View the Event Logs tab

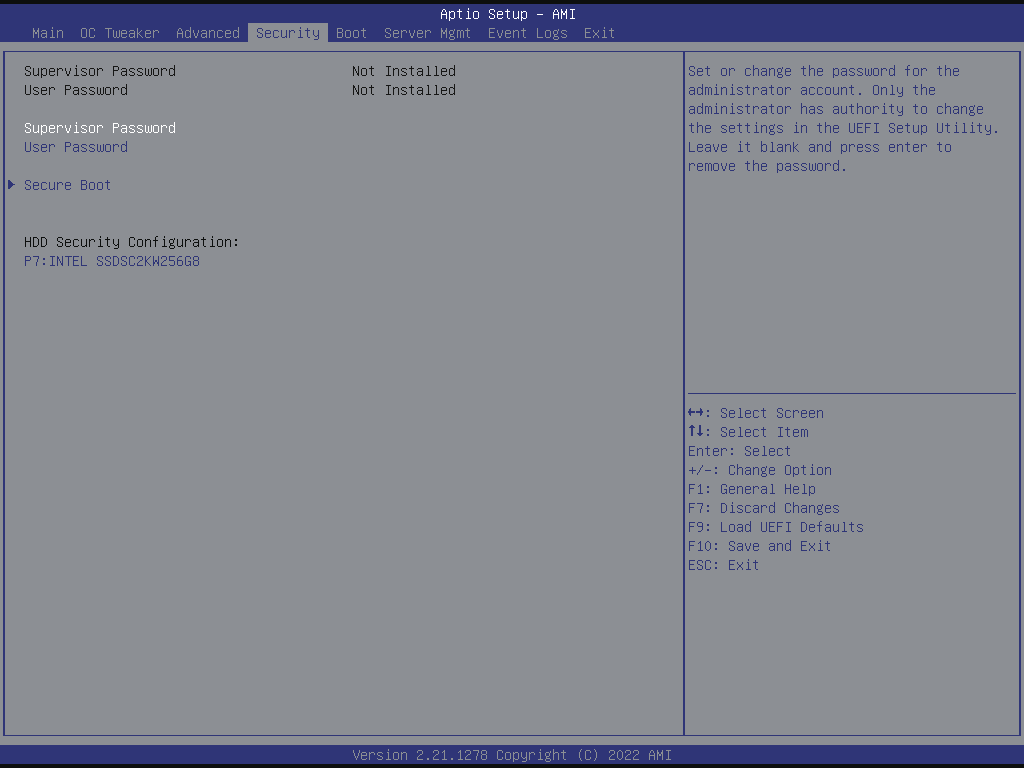tap(527, 33)
